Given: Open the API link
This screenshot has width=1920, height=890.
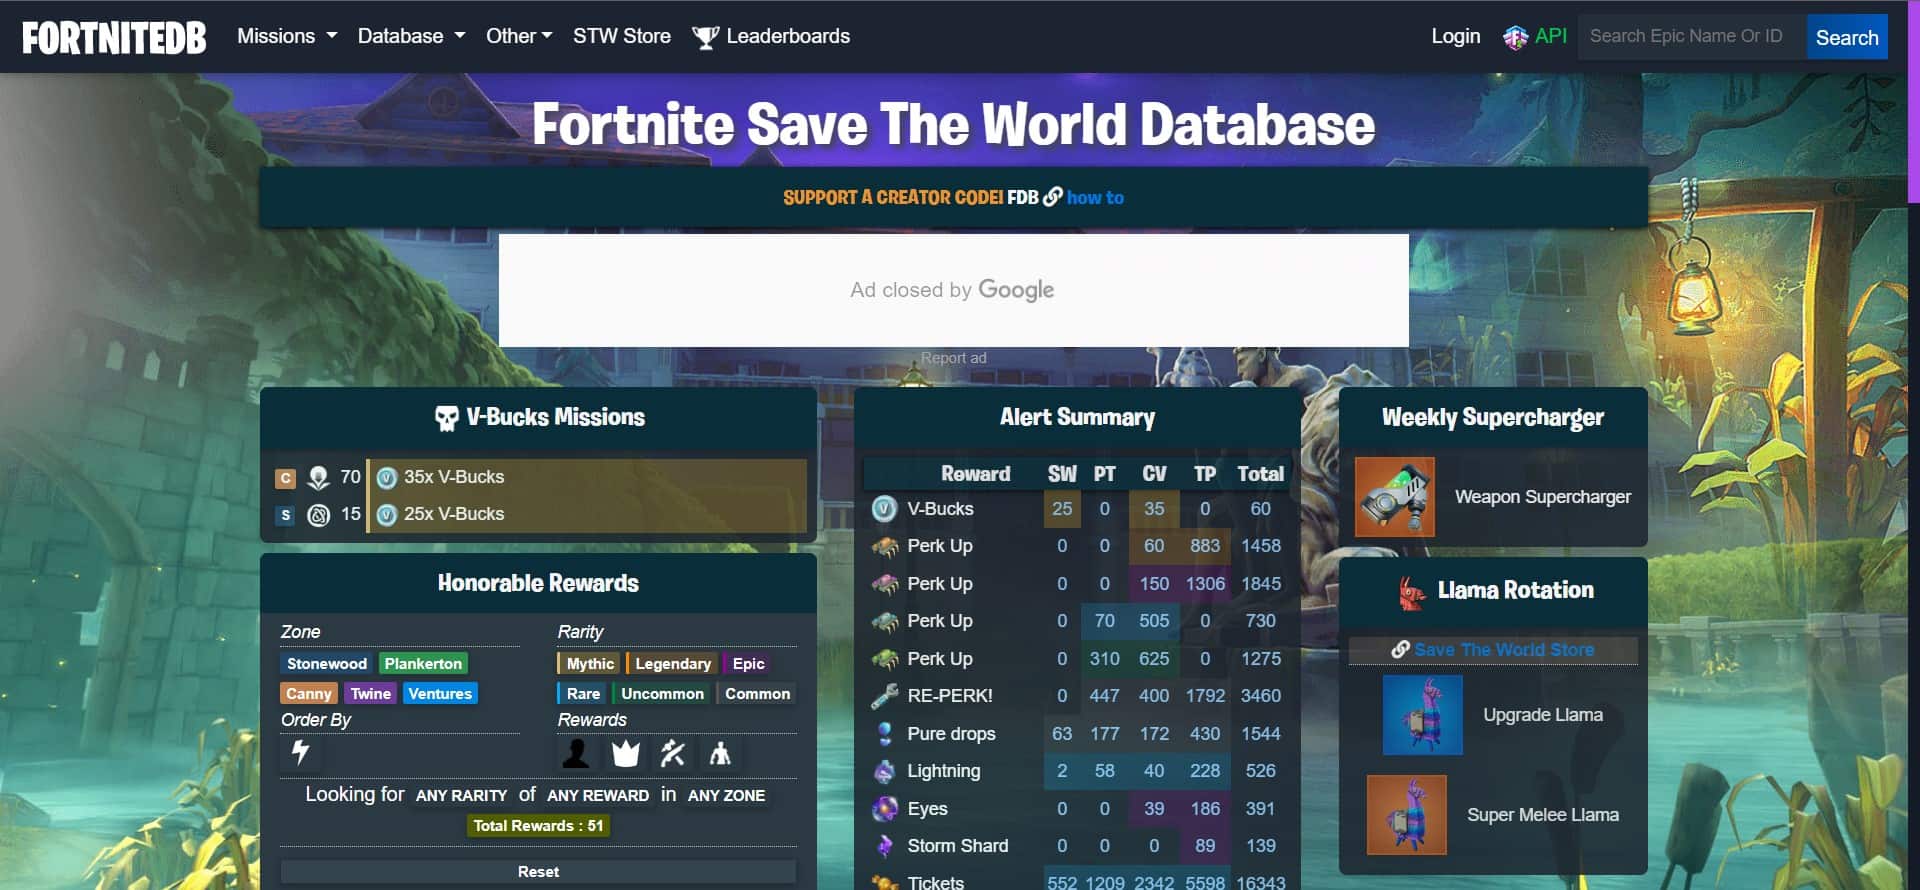Looking at the screenshot, I should pos(1551,37).
